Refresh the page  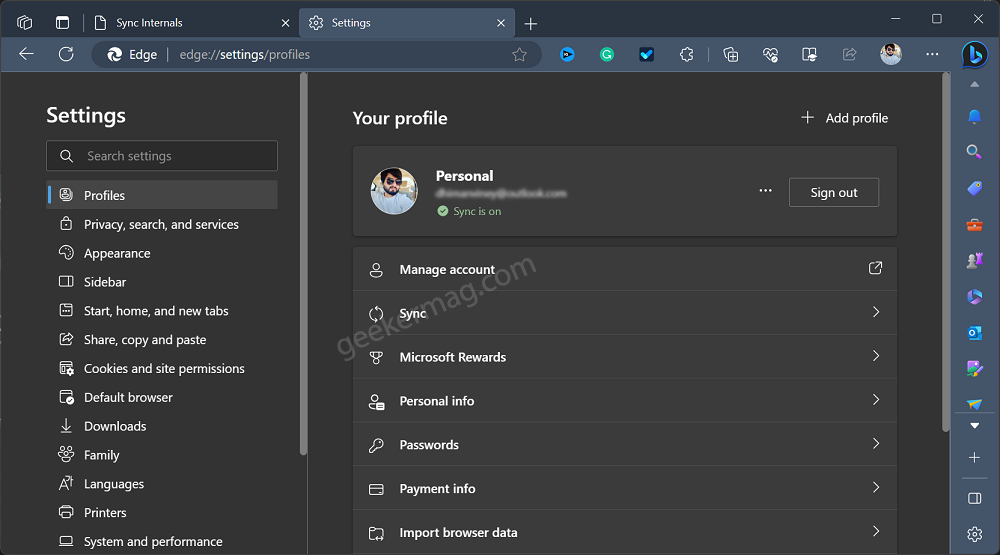tap(66, 54)
